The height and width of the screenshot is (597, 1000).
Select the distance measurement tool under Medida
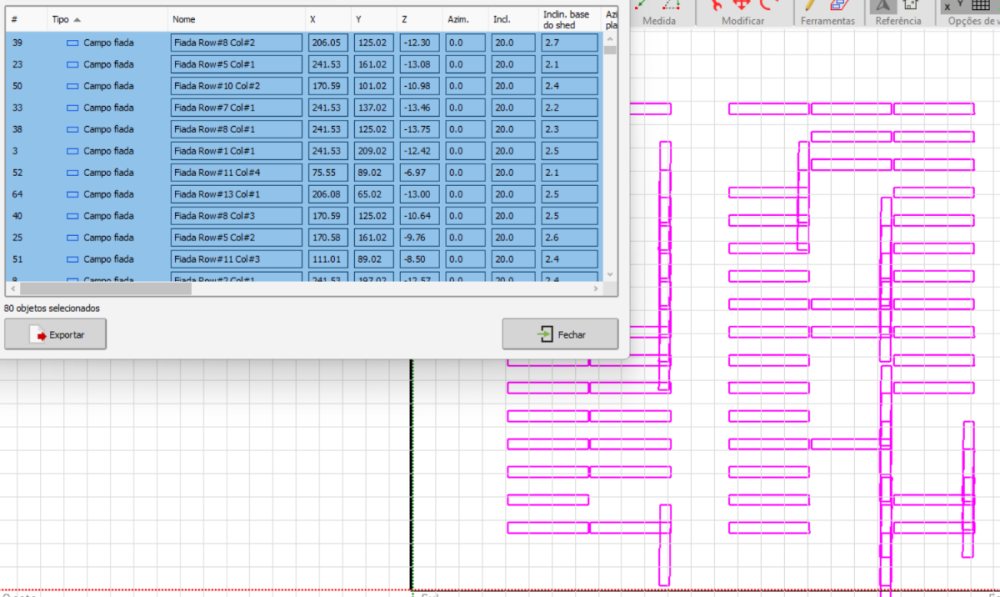[x=639, y=6]
